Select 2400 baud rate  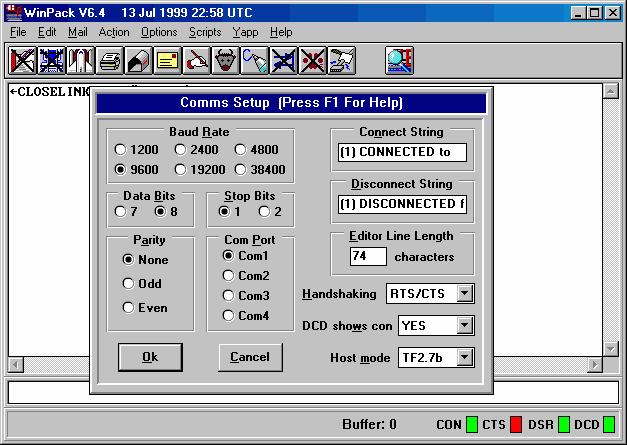(180, 150)
